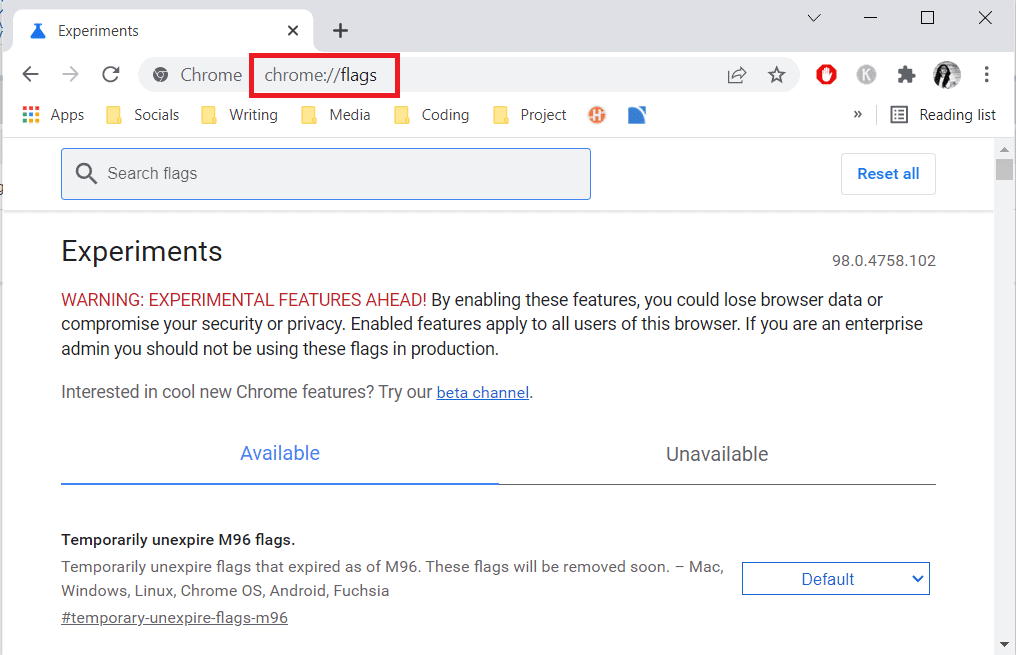Open the tab search chevron

coord(814,18)
